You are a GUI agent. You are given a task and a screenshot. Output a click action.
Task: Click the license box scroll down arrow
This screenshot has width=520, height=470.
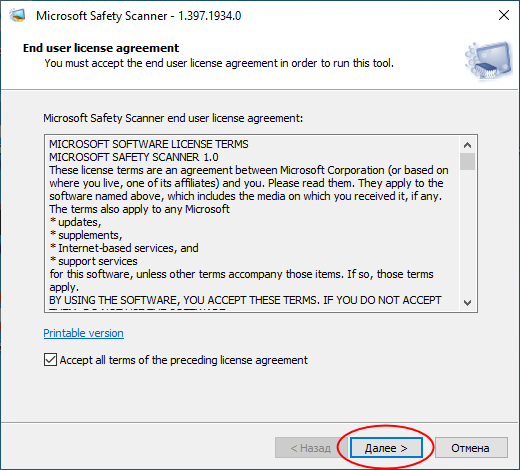click(x=467, y=303)
